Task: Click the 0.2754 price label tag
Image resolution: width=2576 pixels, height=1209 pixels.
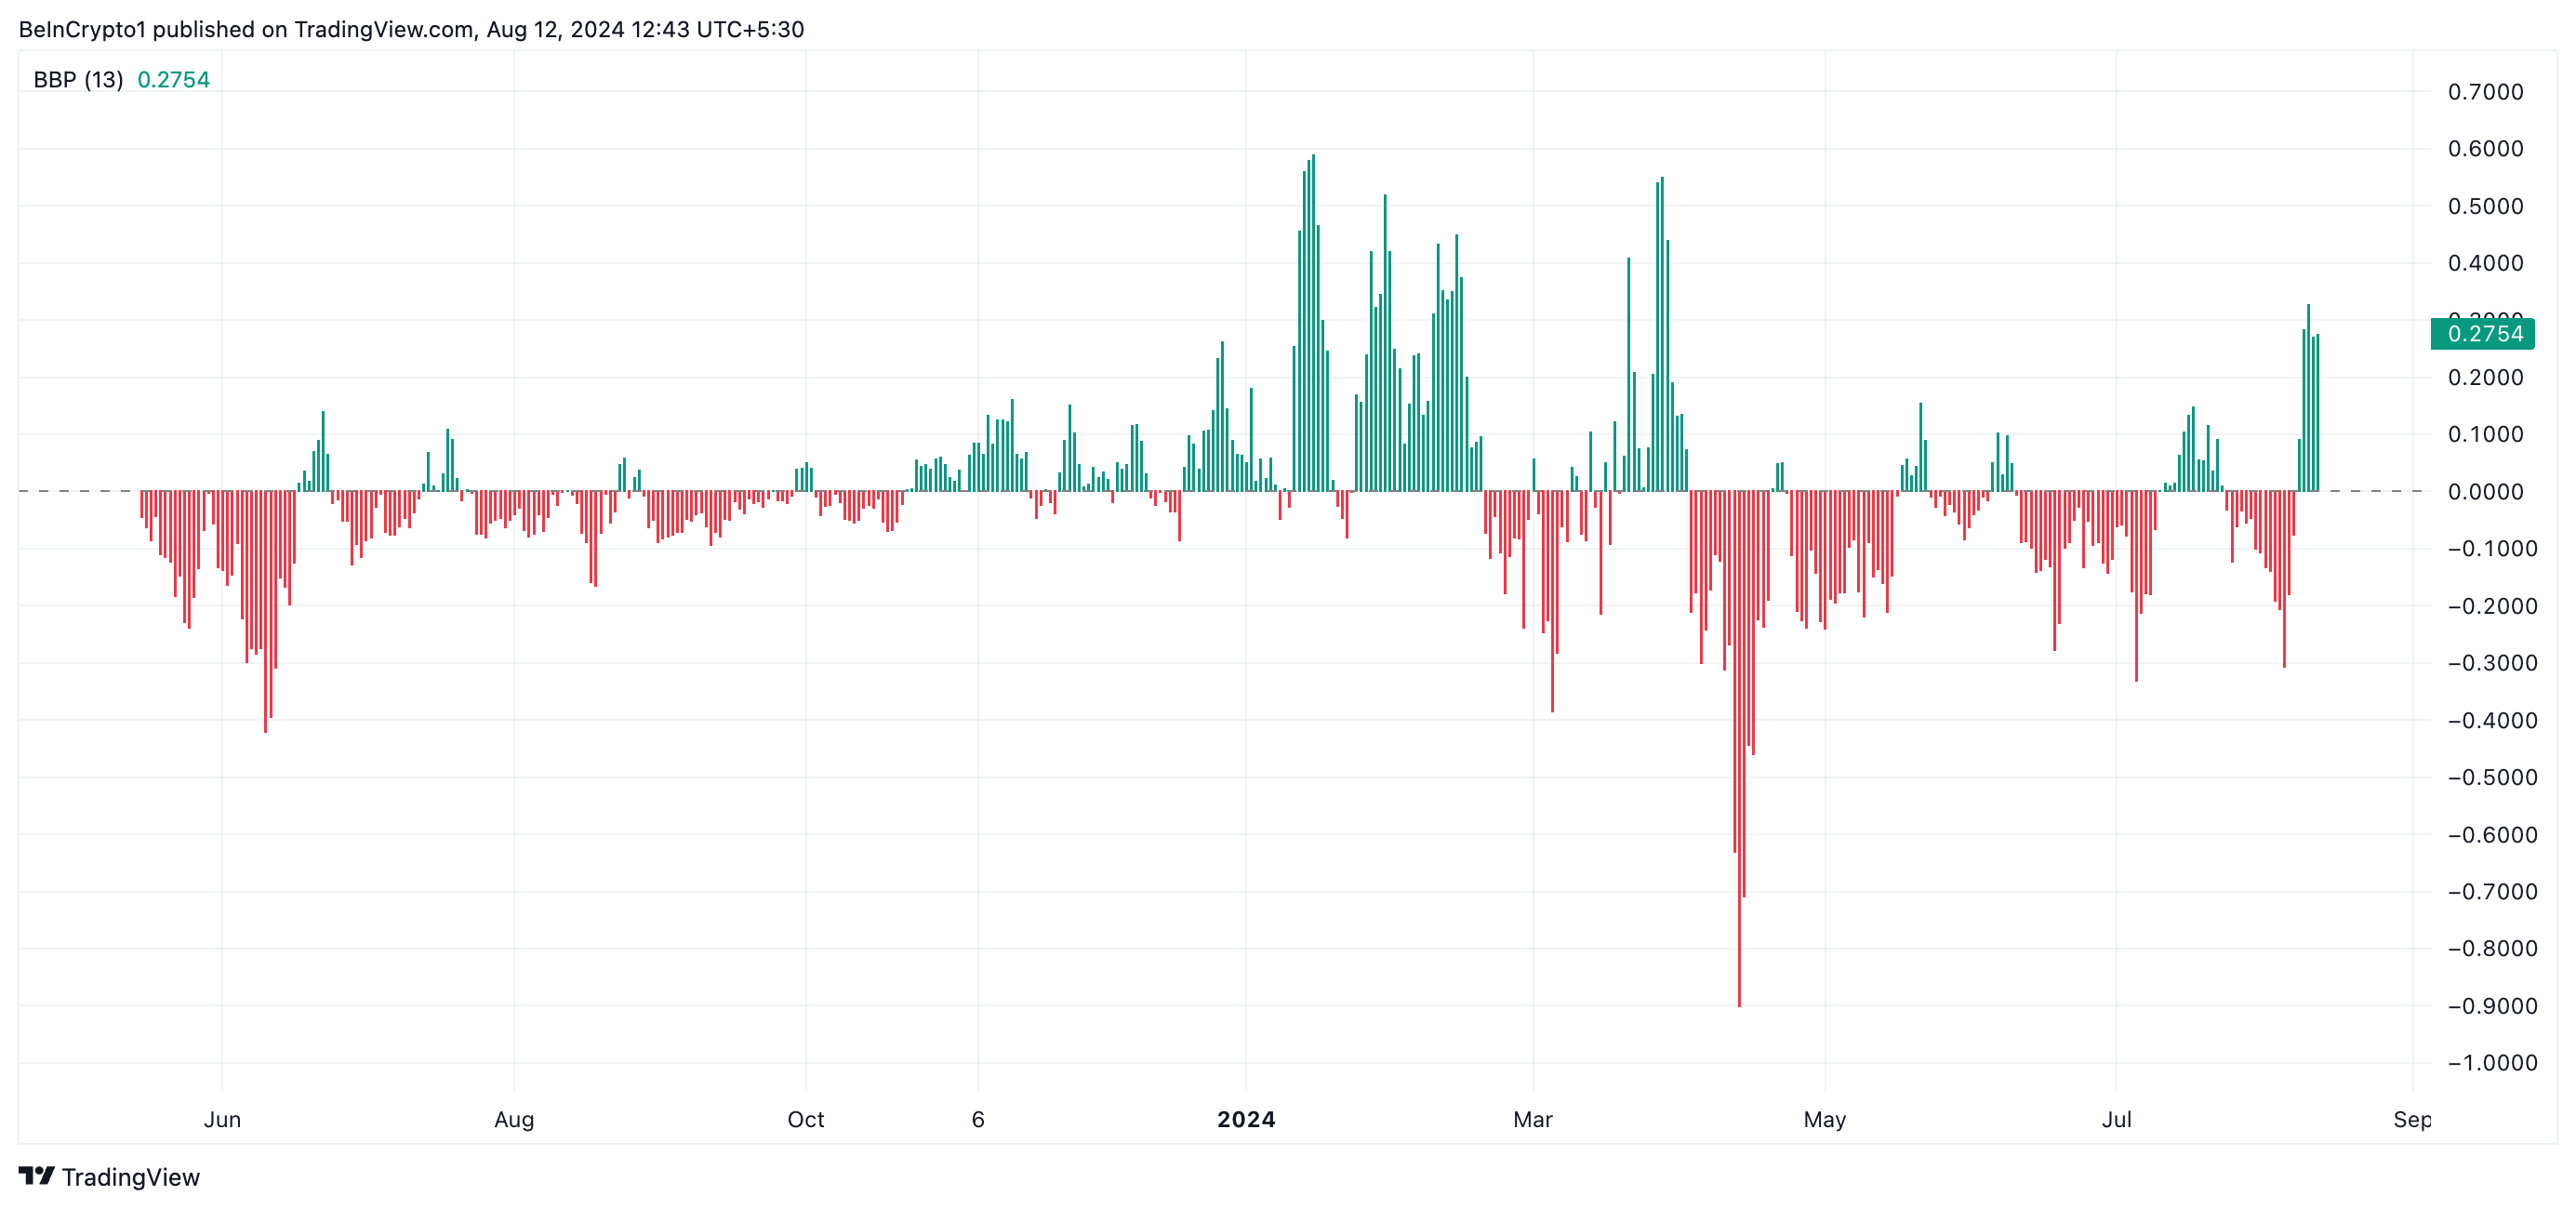Action: pyautogui.click(x=2483, y=333)
